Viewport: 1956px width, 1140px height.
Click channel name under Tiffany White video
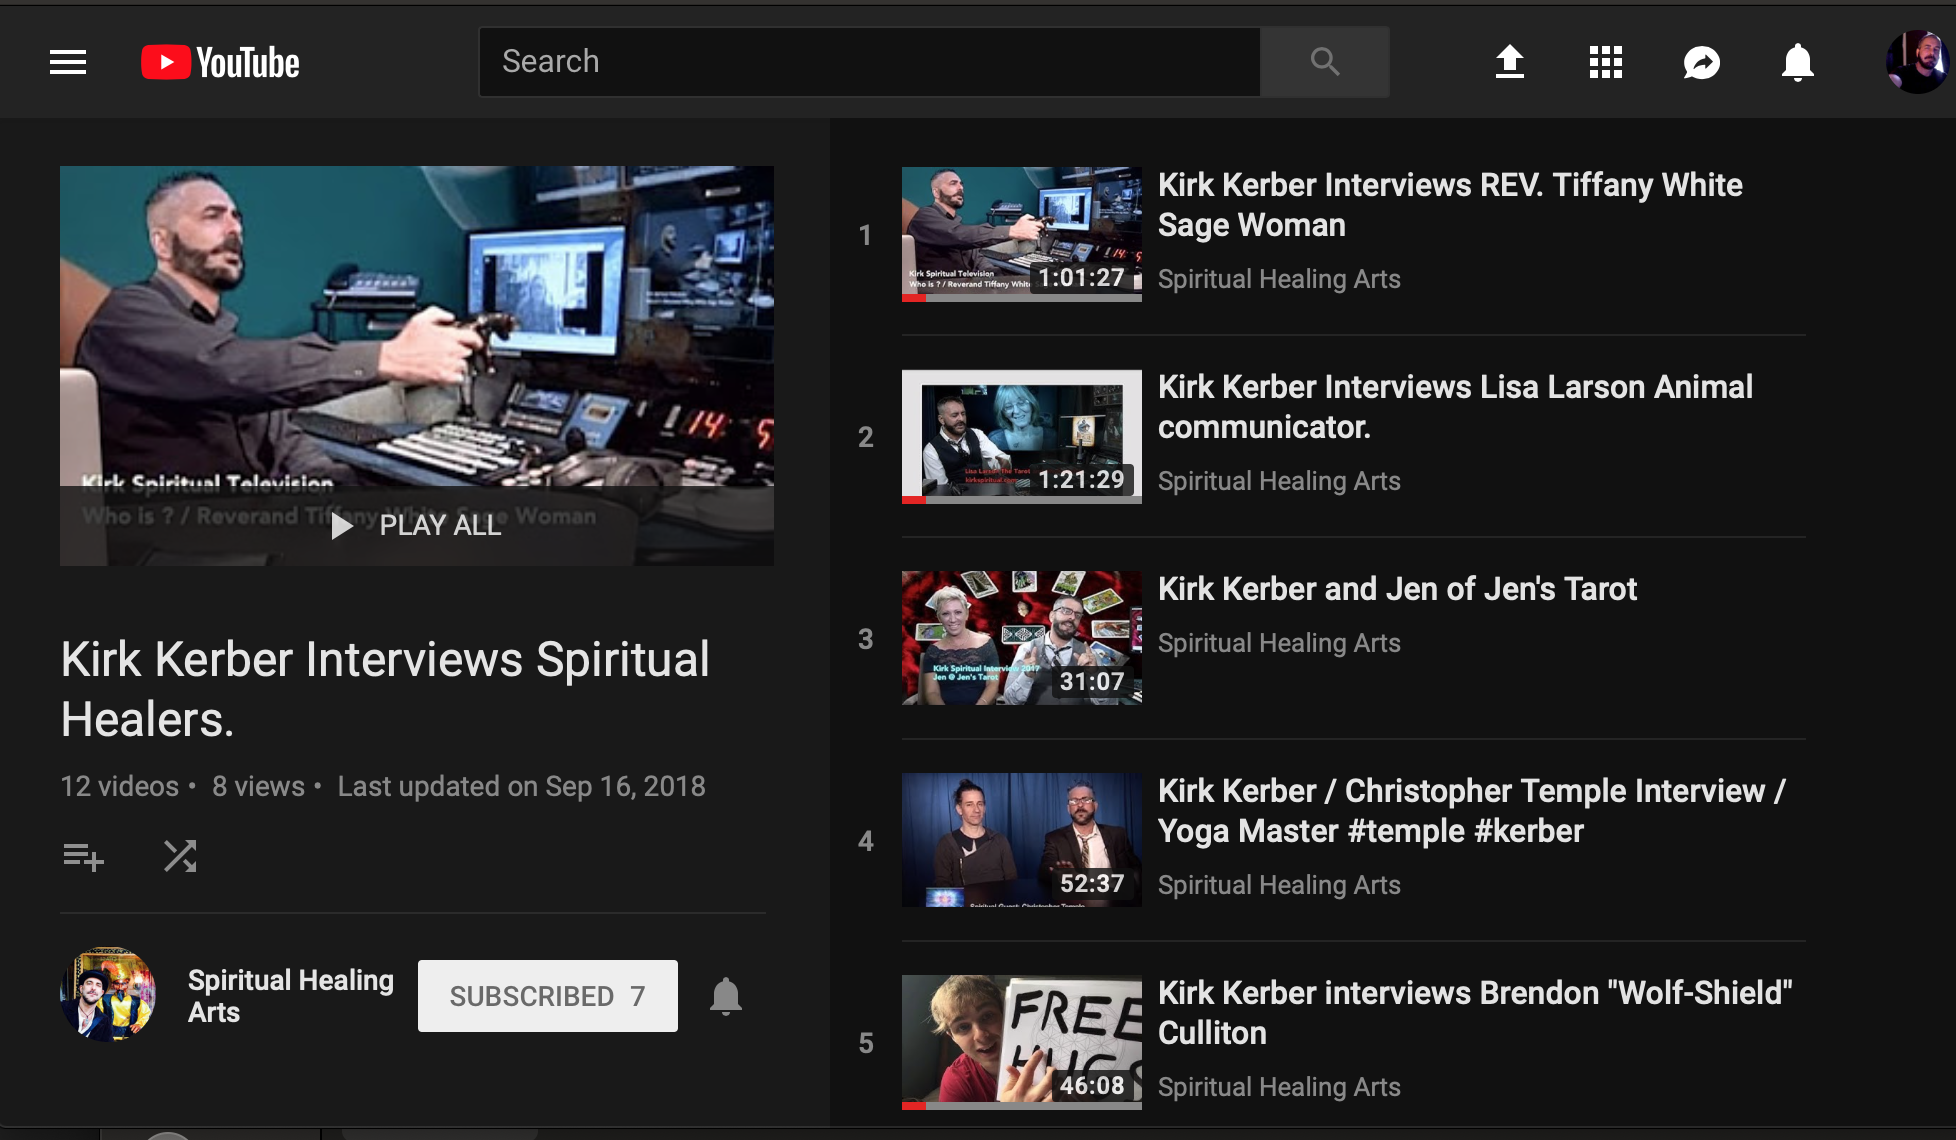point(1279,279)
